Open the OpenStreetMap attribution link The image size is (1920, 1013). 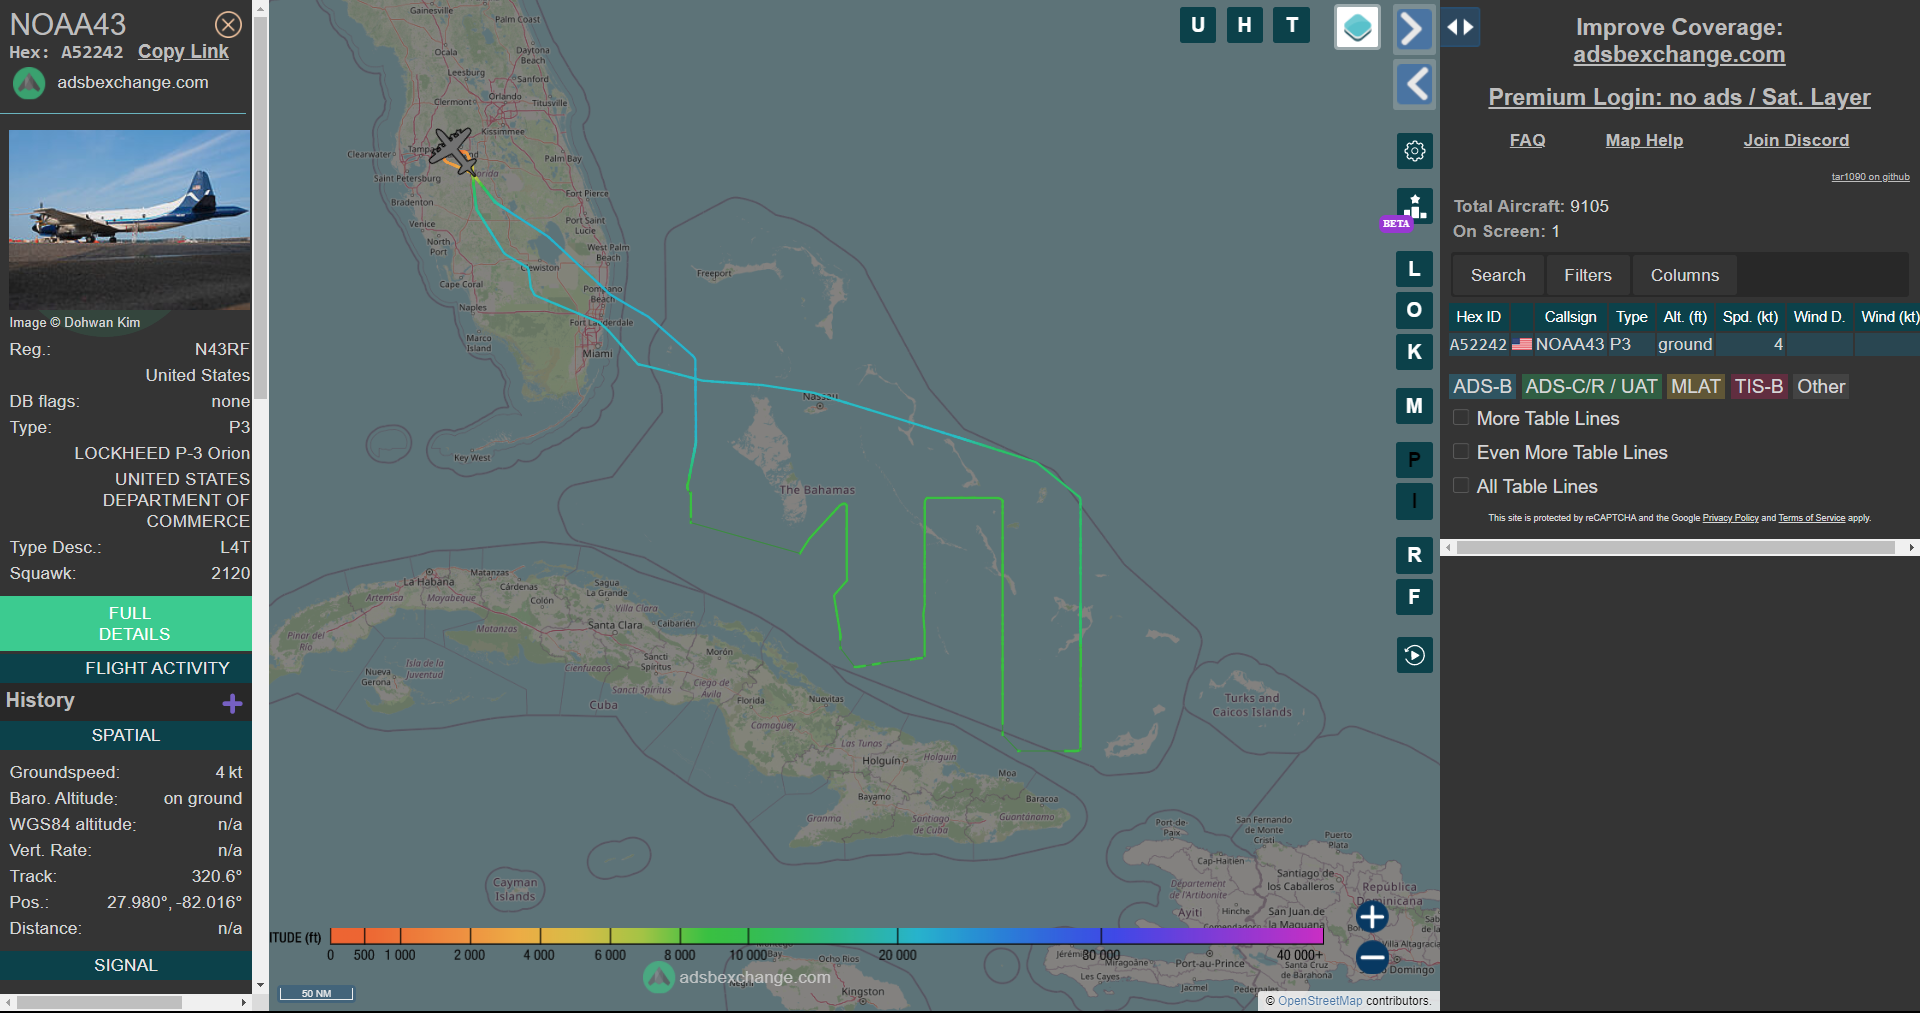(x=1320, y=1001)
